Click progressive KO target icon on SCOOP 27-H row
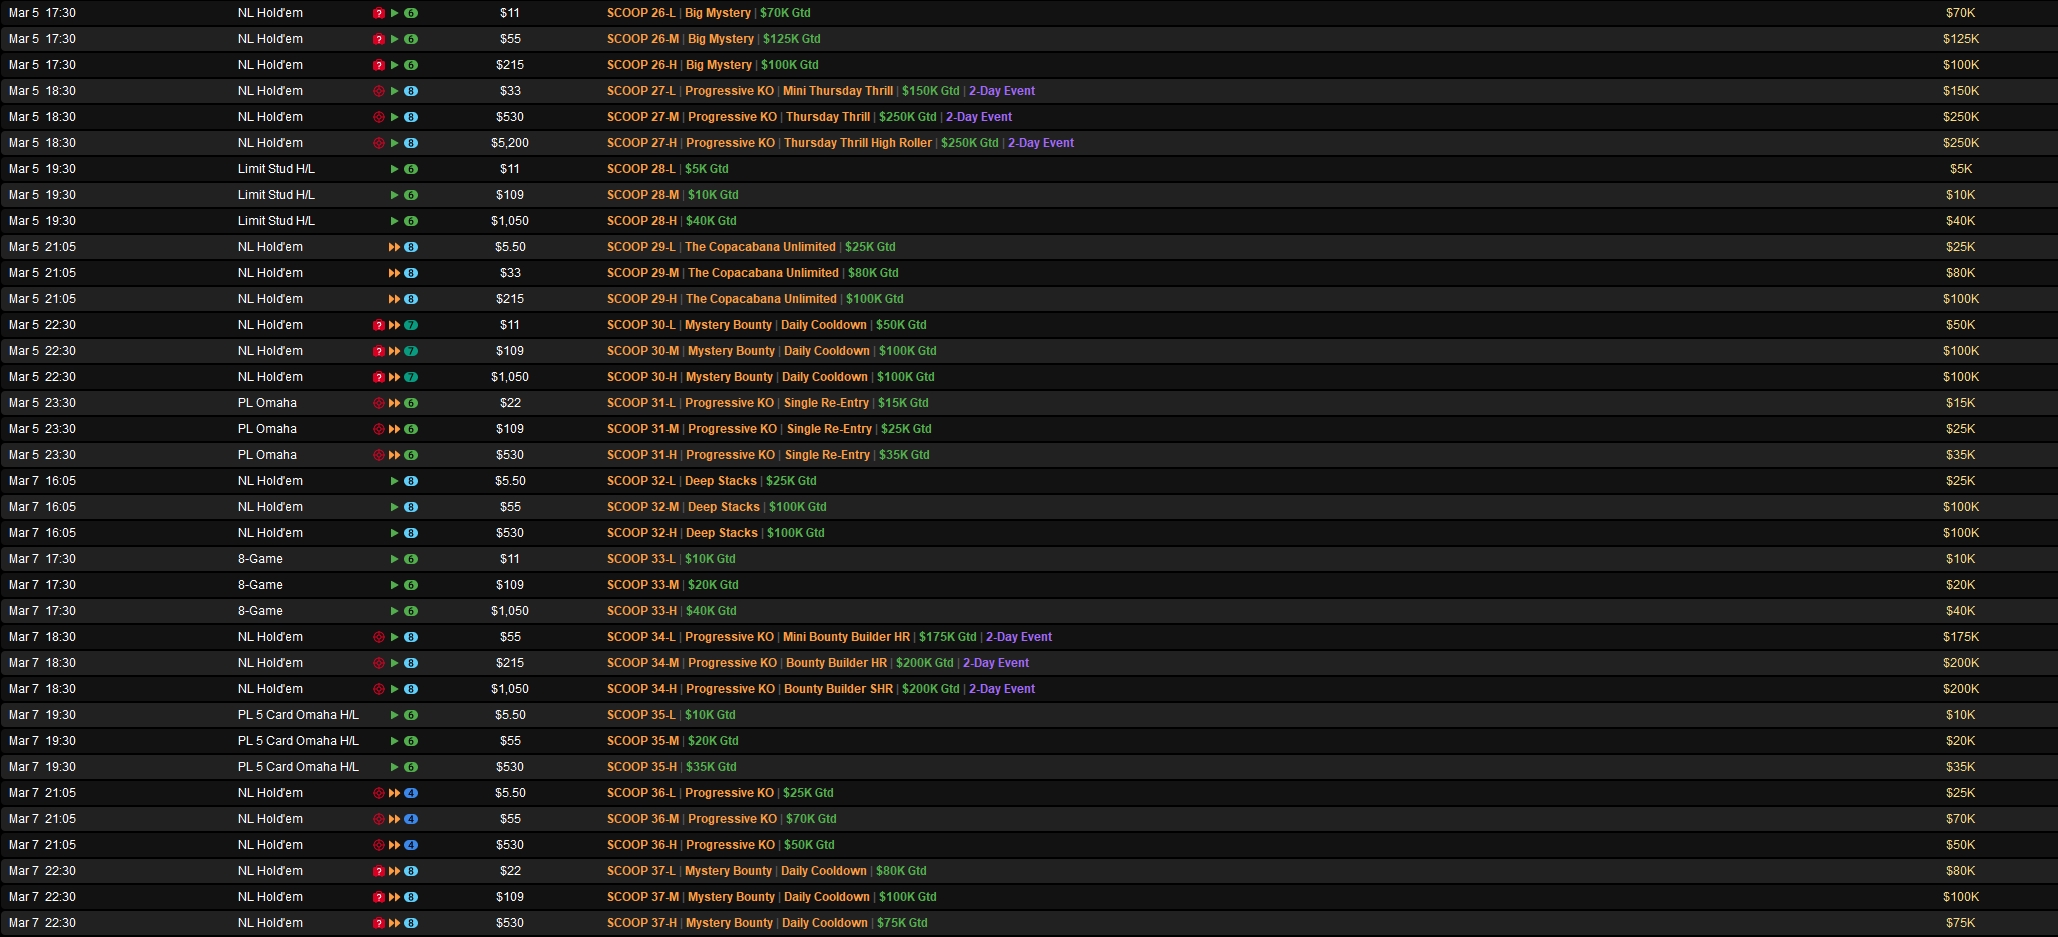 379,143
